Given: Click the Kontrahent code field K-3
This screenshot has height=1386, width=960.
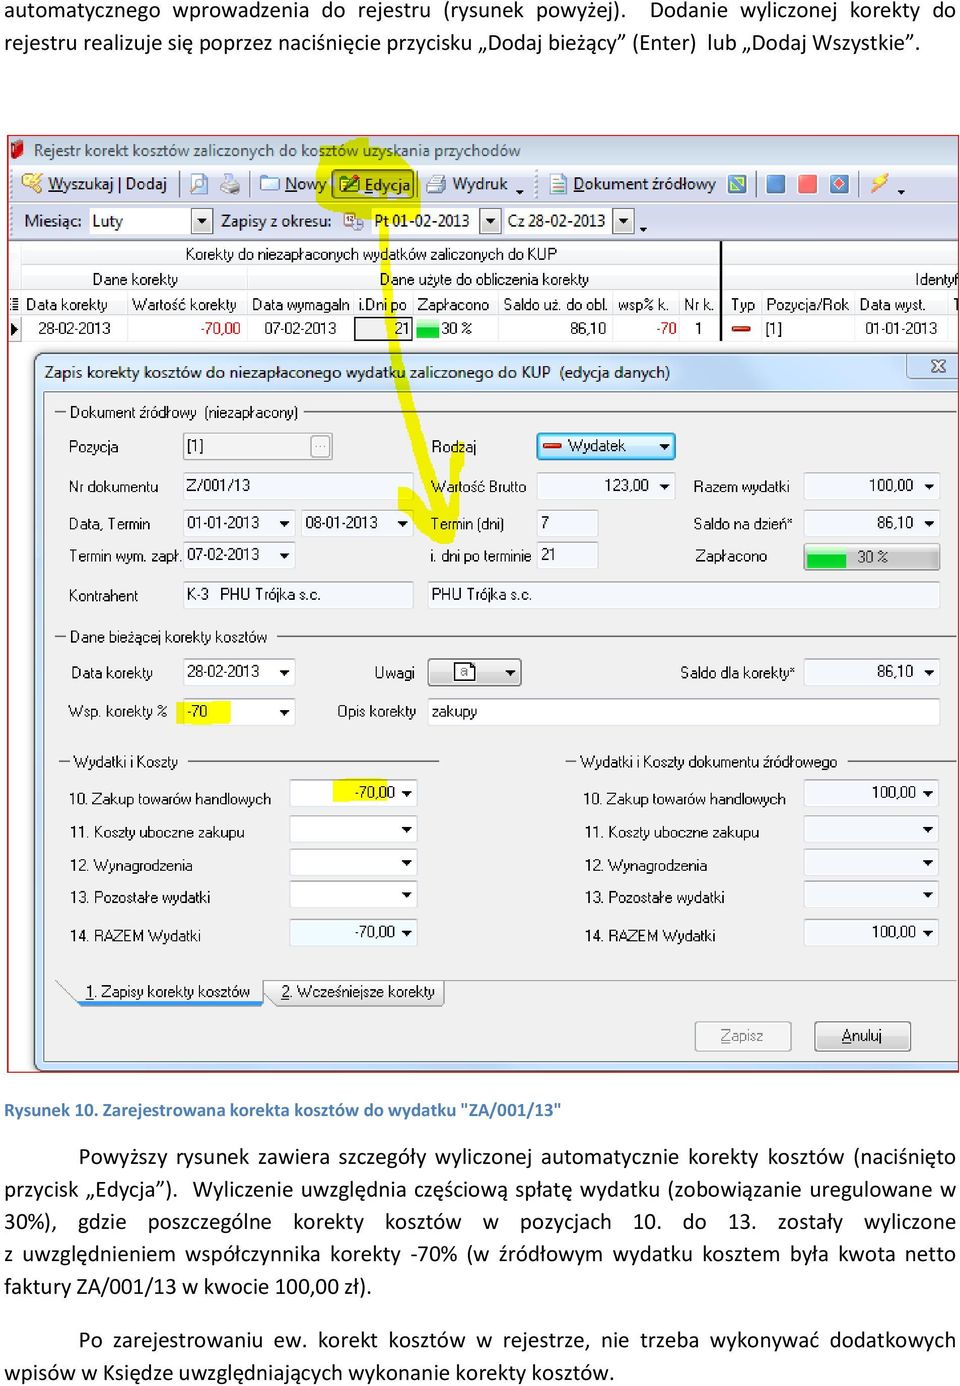Looking at the screenshot, I should [298, 595].
